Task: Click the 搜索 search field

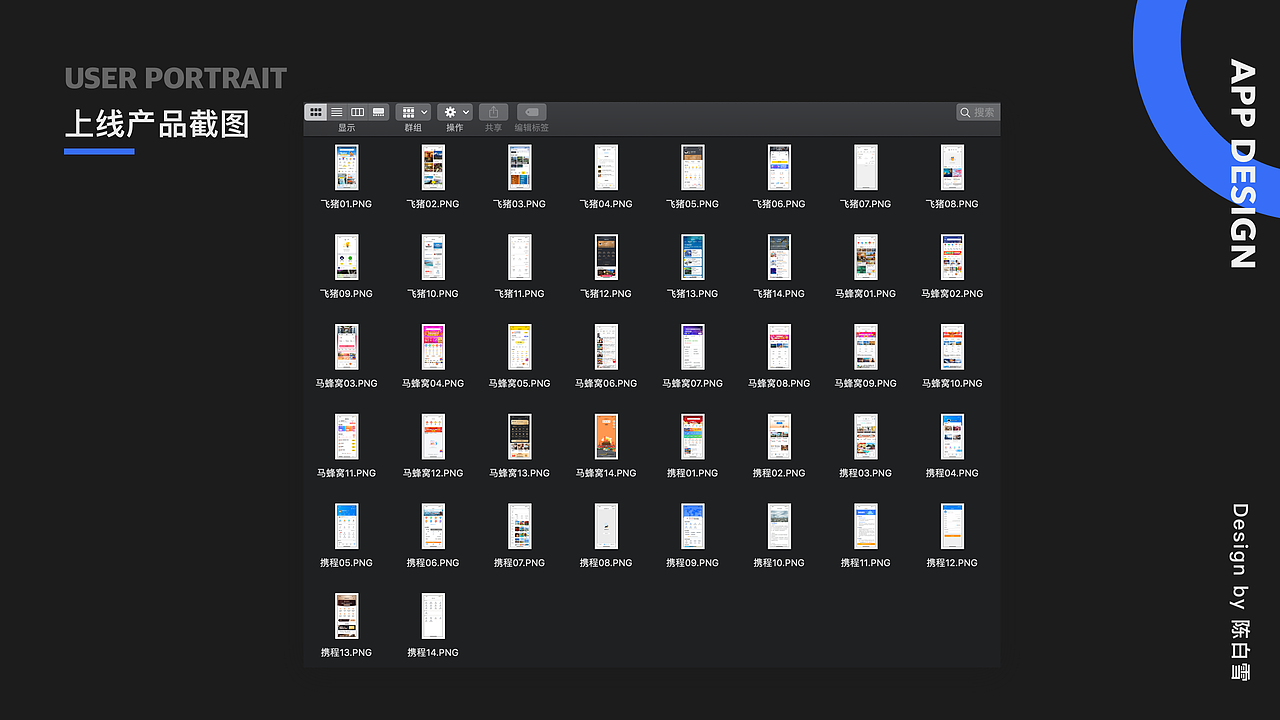Action: pyautogui.click(x=978, y=112)
